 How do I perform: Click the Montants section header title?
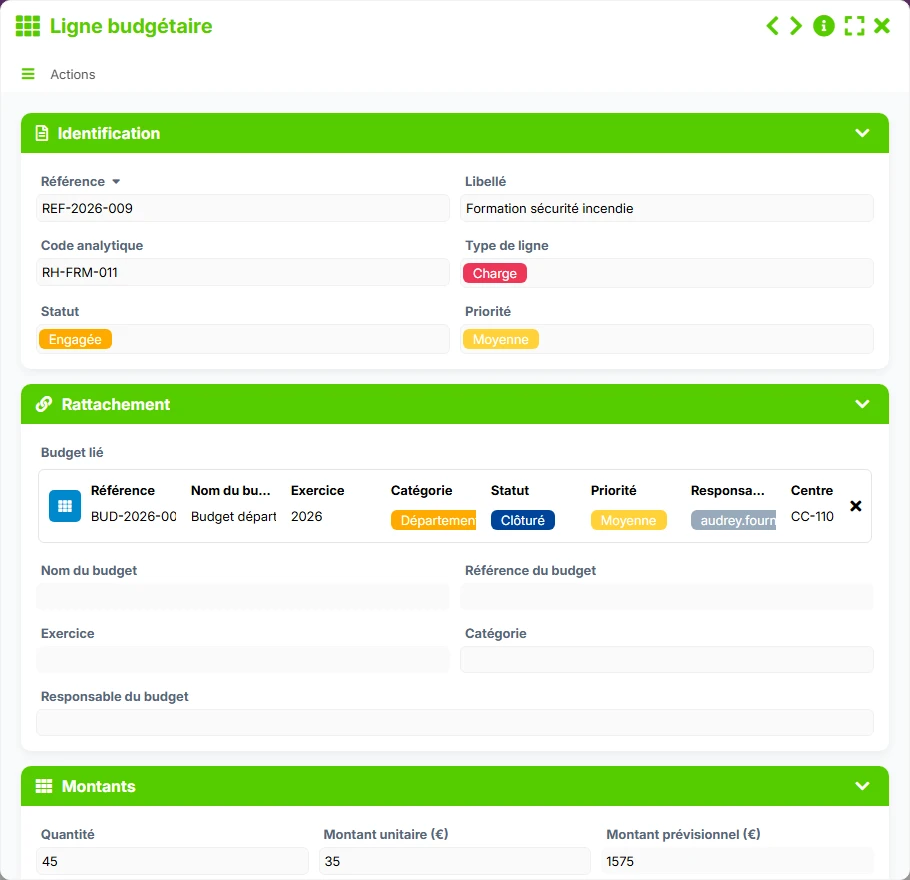click(99, 786)
